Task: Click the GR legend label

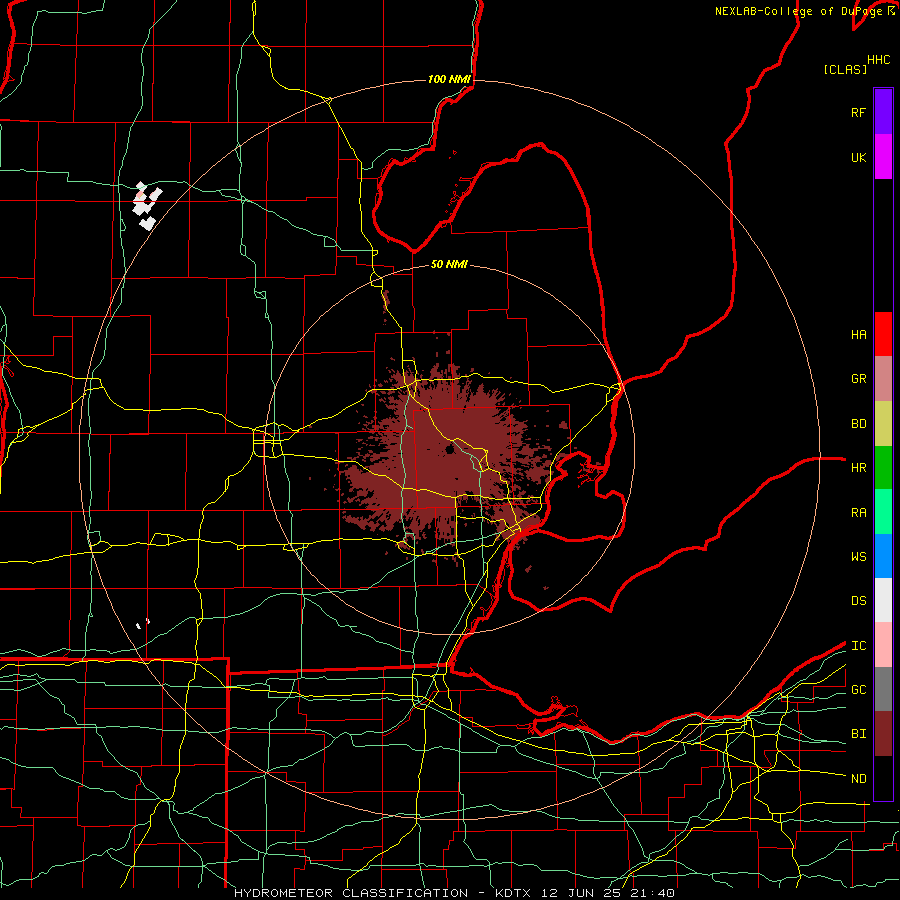Action: pos(858,379)
